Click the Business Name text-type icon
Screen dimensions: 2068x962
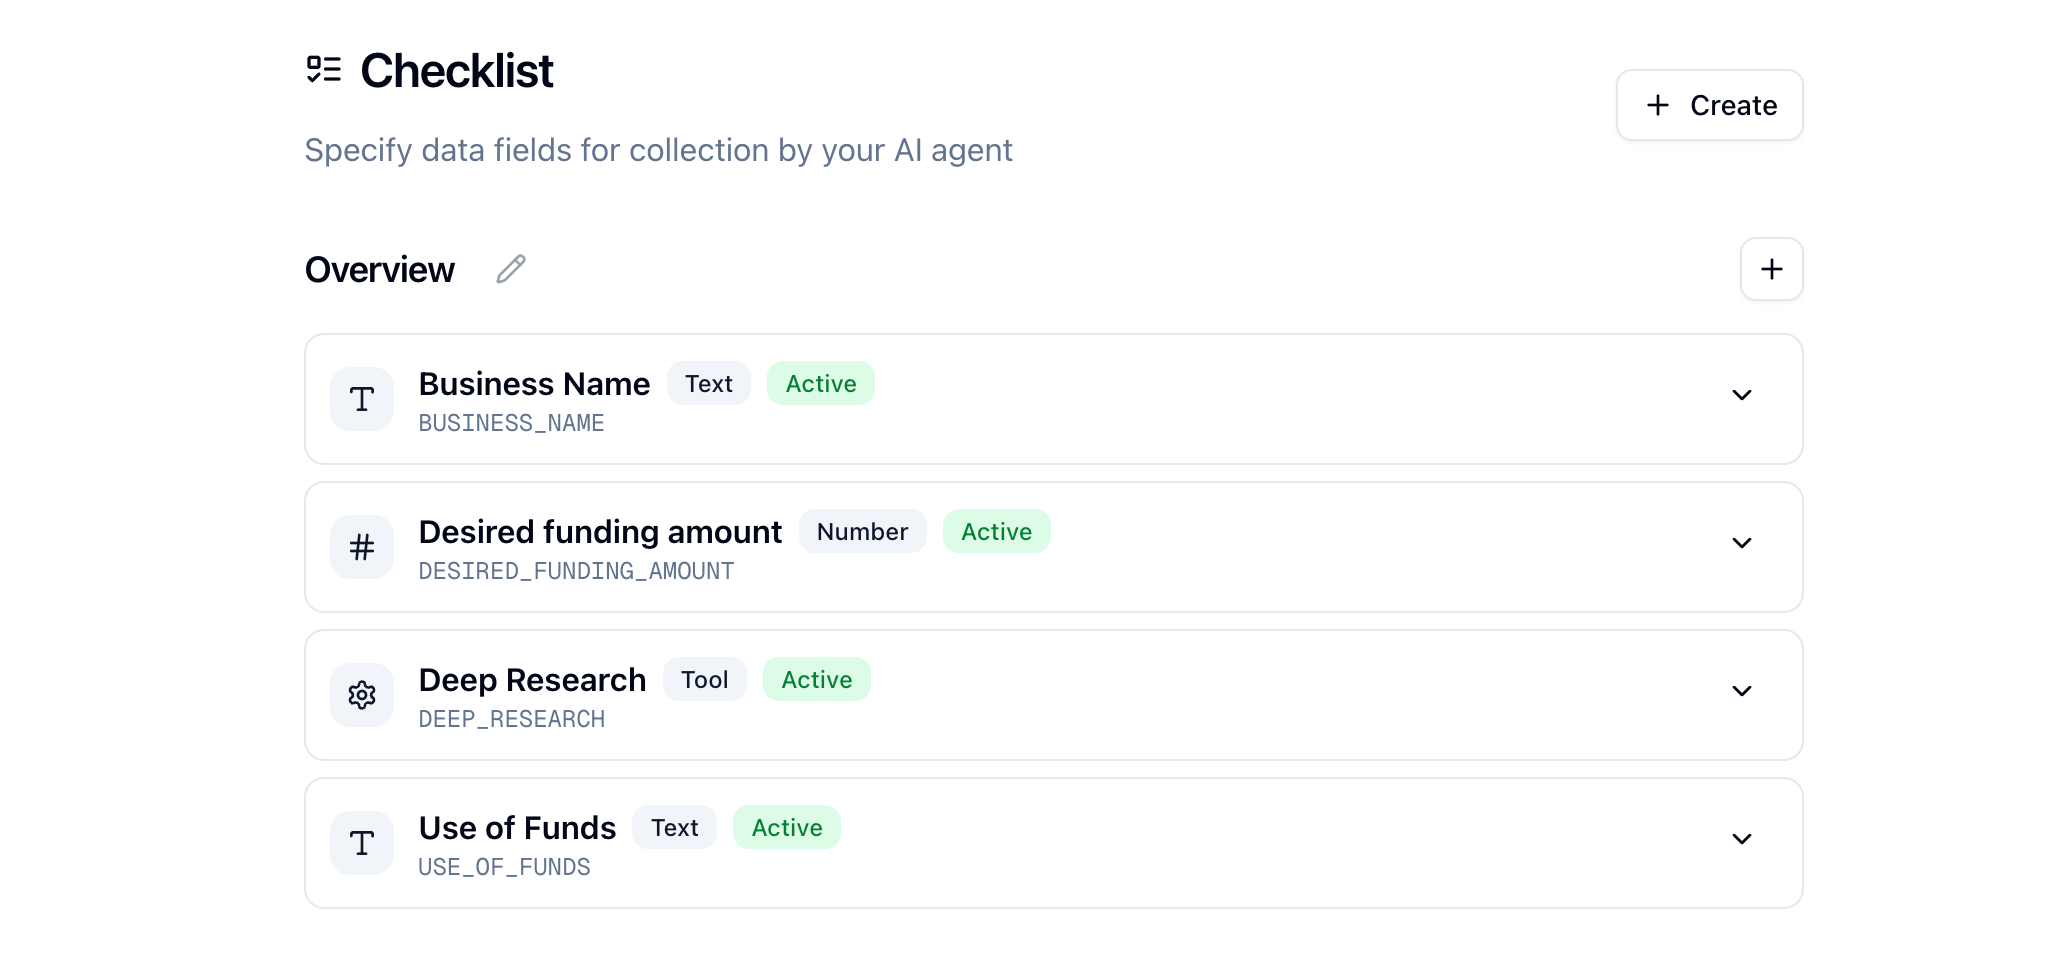point(362,399)
